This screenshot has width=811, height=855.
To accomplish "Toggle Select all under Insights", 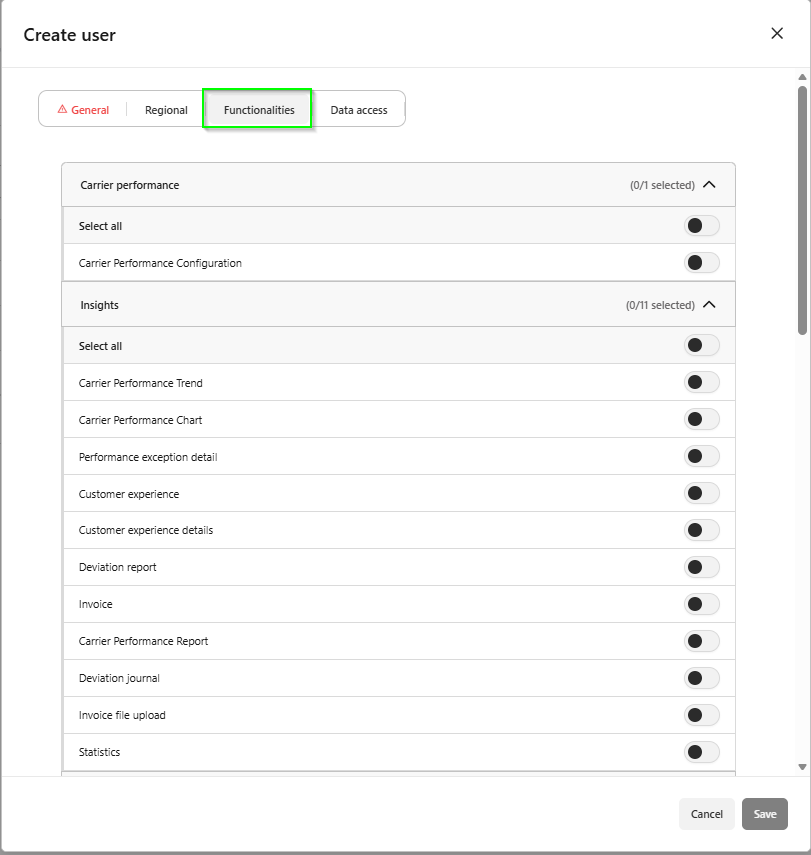I will [701, 345].
